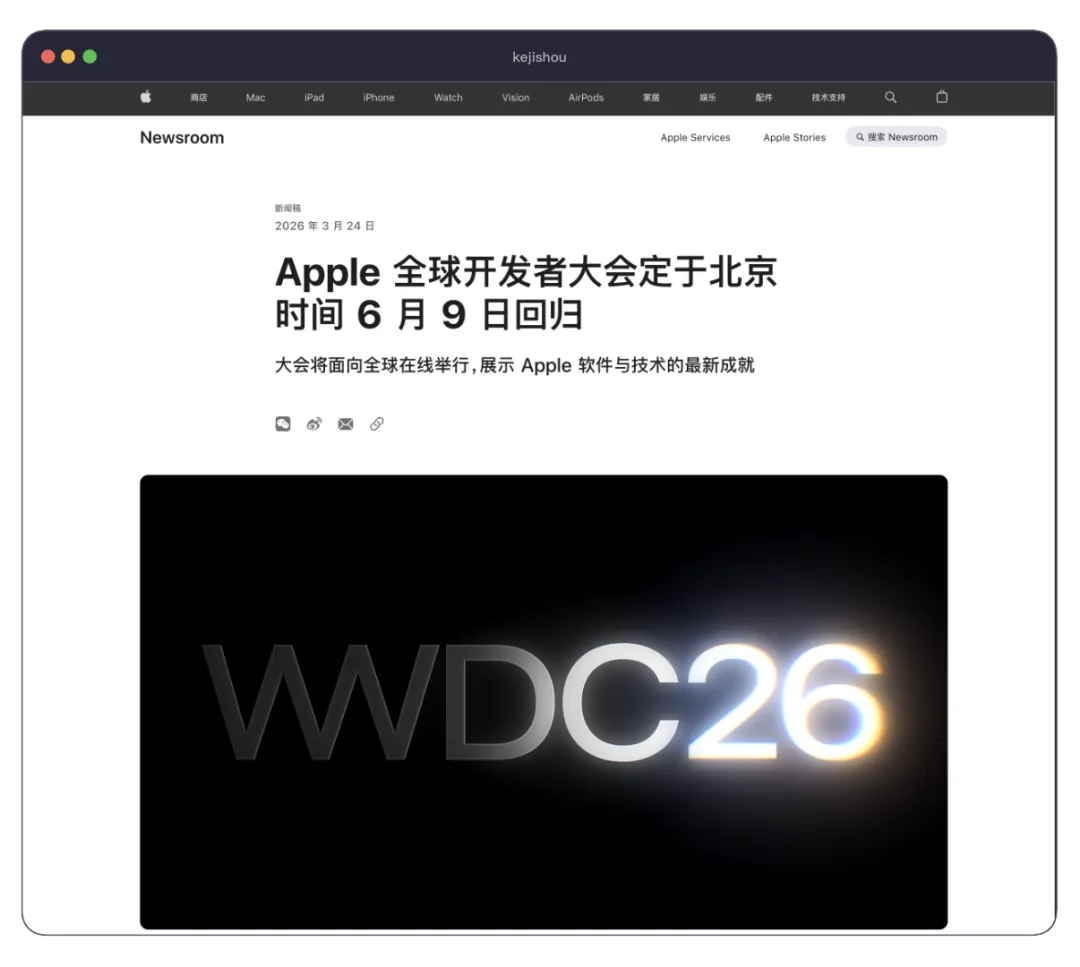Image resolution: width=1080 pixels, height=967 pixels.
Task: Open the 技术支持 menu item
Action: click(x=829, y=98)
